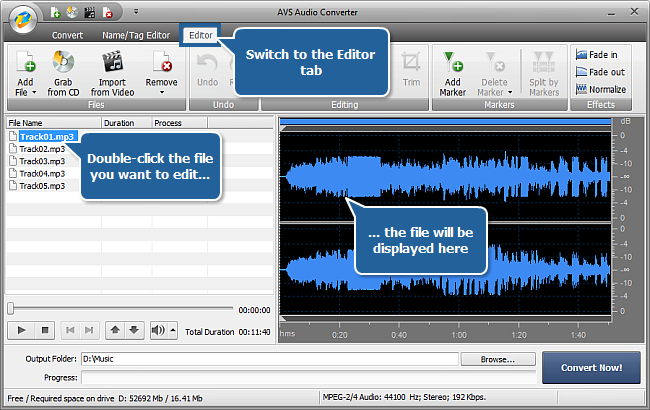The width and height of the screenshot is (650, 410).
Task: Select the Editor tab
Action: 201,35
